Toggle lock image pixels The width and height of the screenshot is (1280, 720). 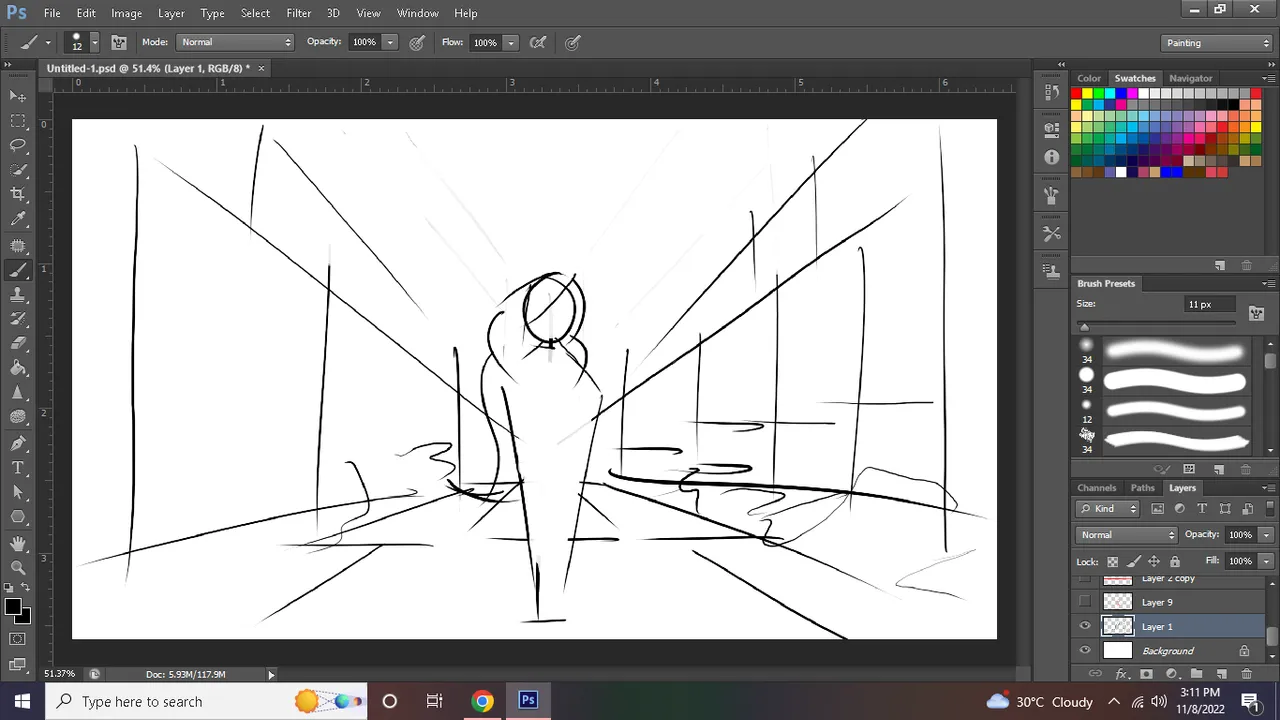click(1133, 561)
